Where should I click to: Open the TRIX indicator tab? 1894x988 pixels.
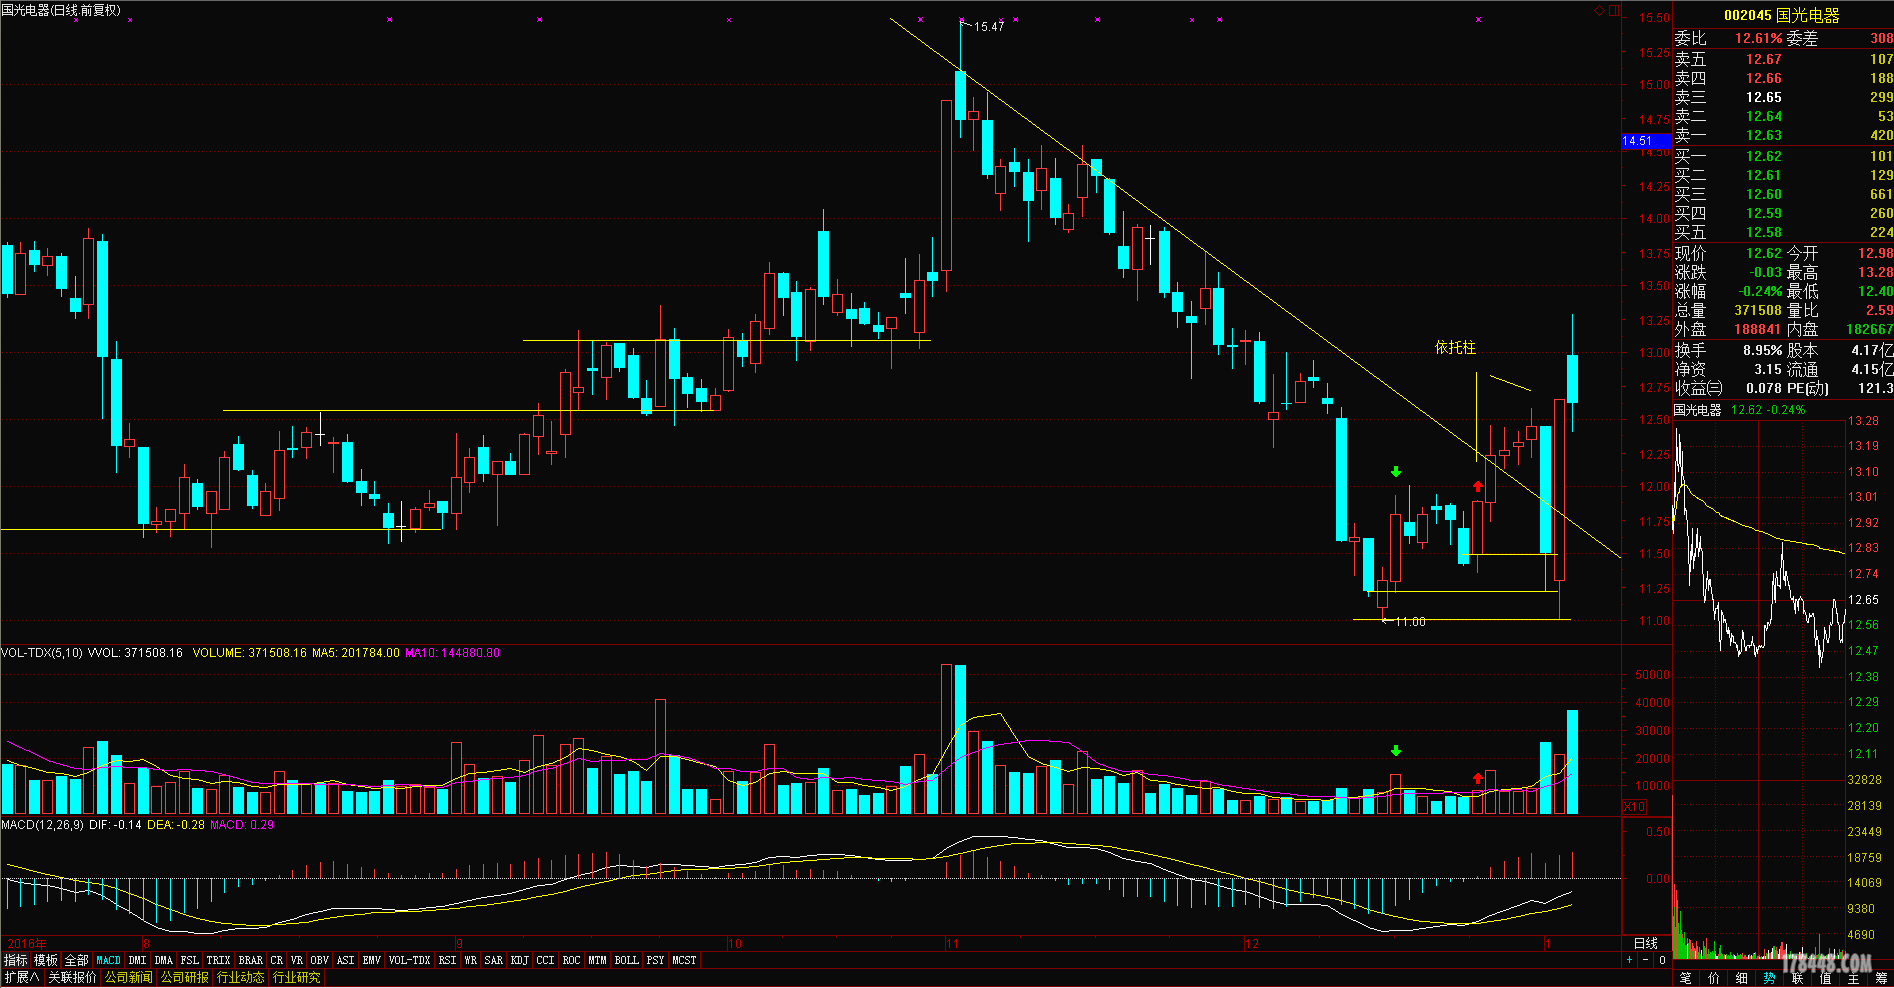[x=218, y=960]
